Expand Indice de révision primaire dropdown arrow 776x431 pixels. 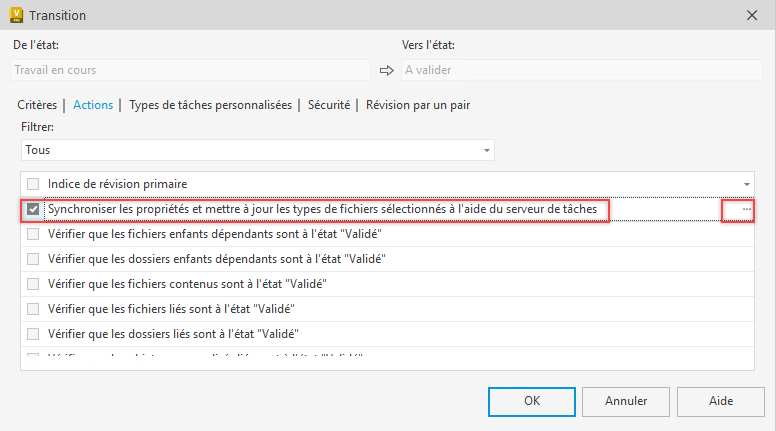tap(747, 184)
